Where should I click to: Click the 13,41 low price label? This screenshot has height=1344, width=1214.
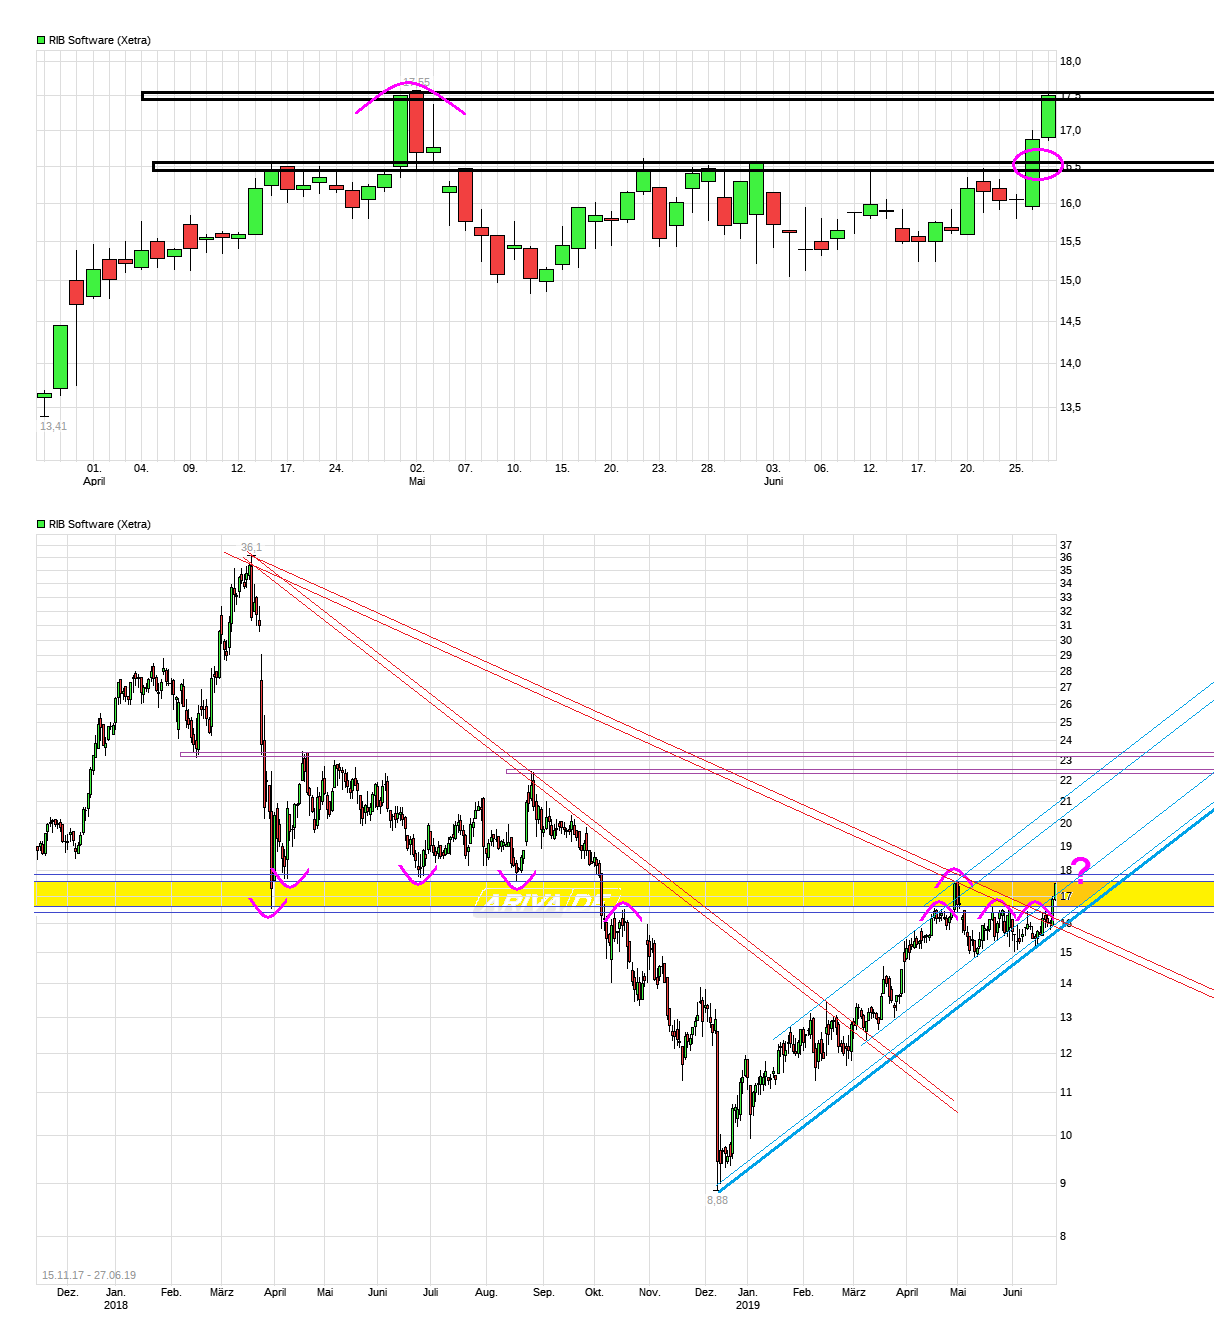[53, 426]
